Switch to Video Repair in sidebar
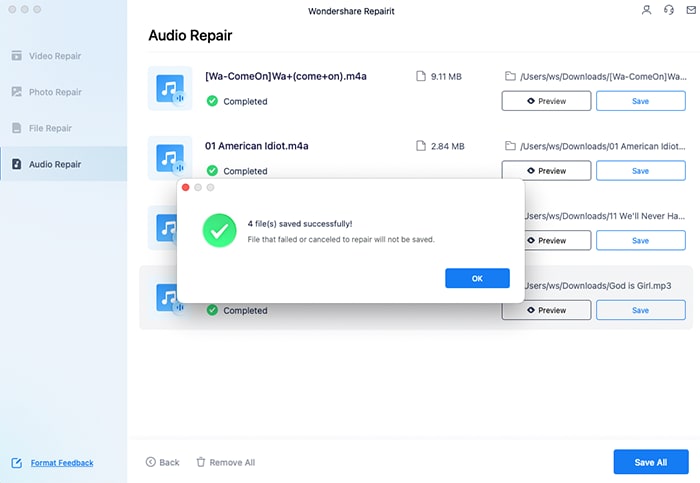Screen dimensions: 700x483 coord(63,56)
